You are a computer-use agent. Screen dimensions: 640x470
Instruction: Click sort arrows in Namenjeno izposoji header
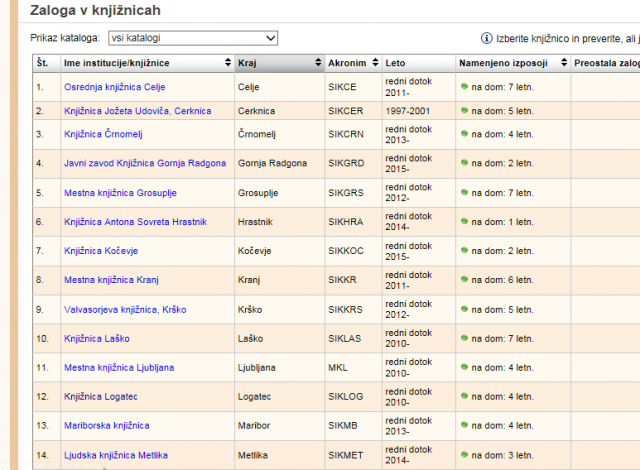pyautogui.click(x=562, y=64)
